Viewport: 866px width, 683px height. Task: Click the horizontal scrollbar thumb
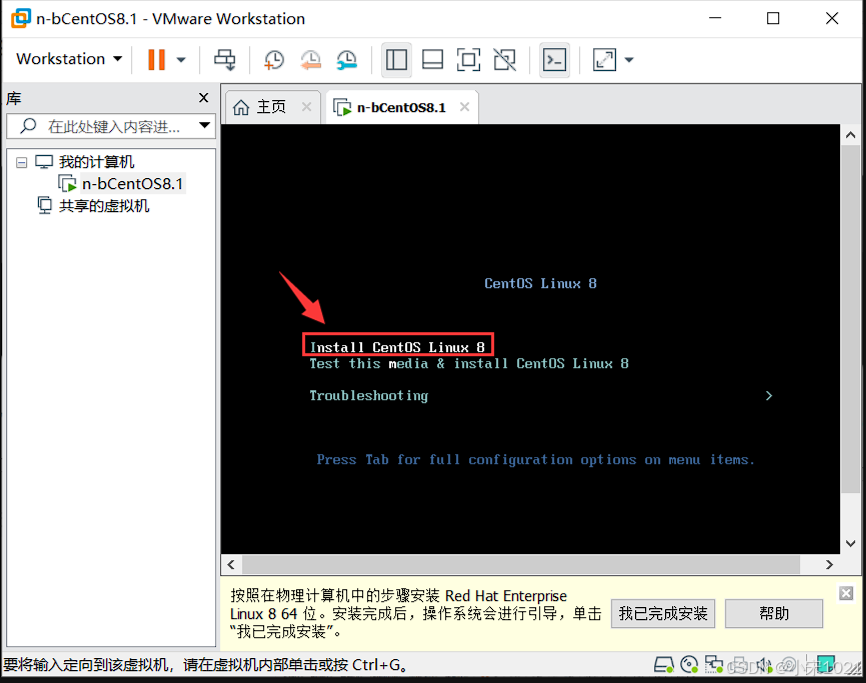tap(521, 564)
